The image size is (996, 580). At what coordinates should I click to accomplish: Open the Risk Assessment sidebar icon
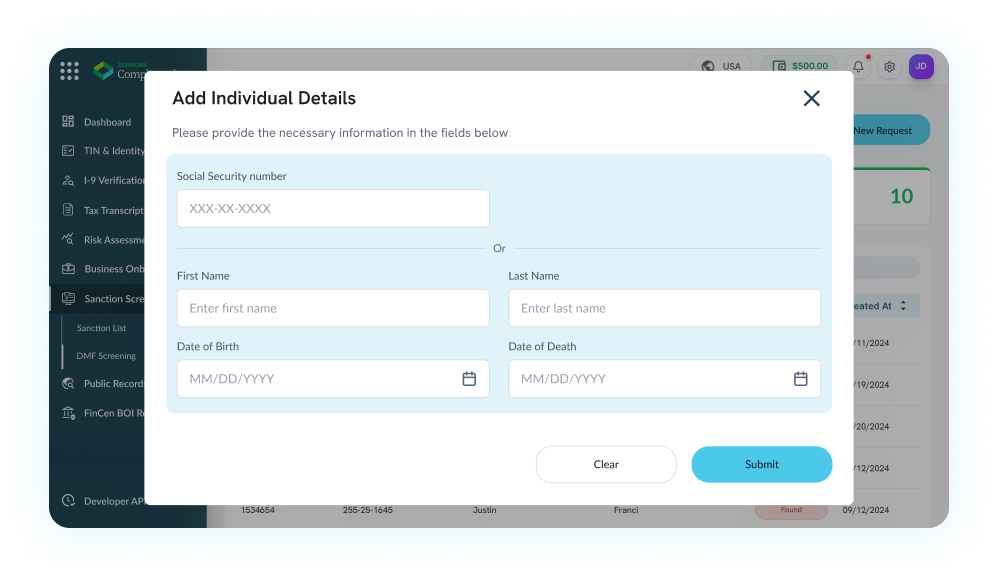68,240
